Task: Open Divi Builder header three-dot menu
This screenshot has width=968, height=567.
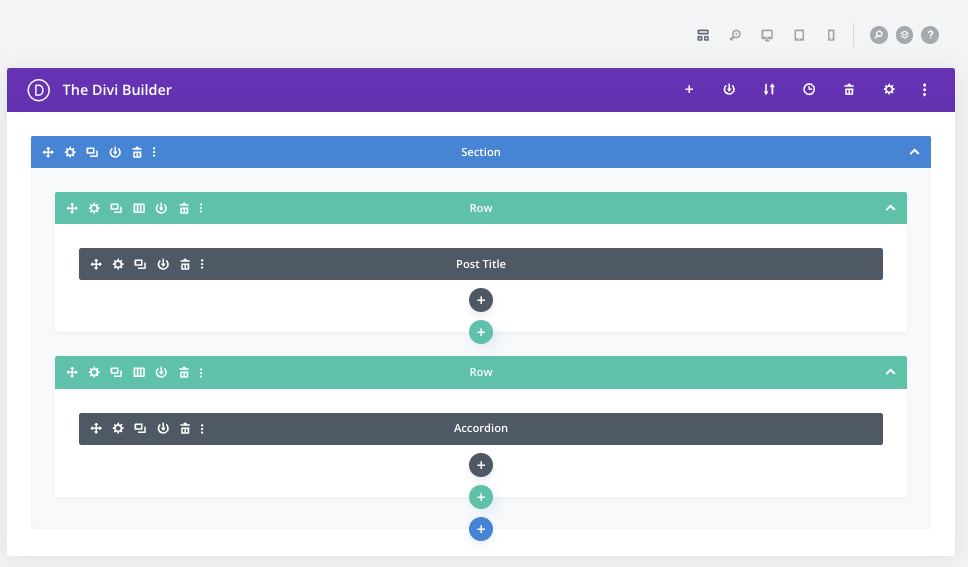Action: (925, 90)
